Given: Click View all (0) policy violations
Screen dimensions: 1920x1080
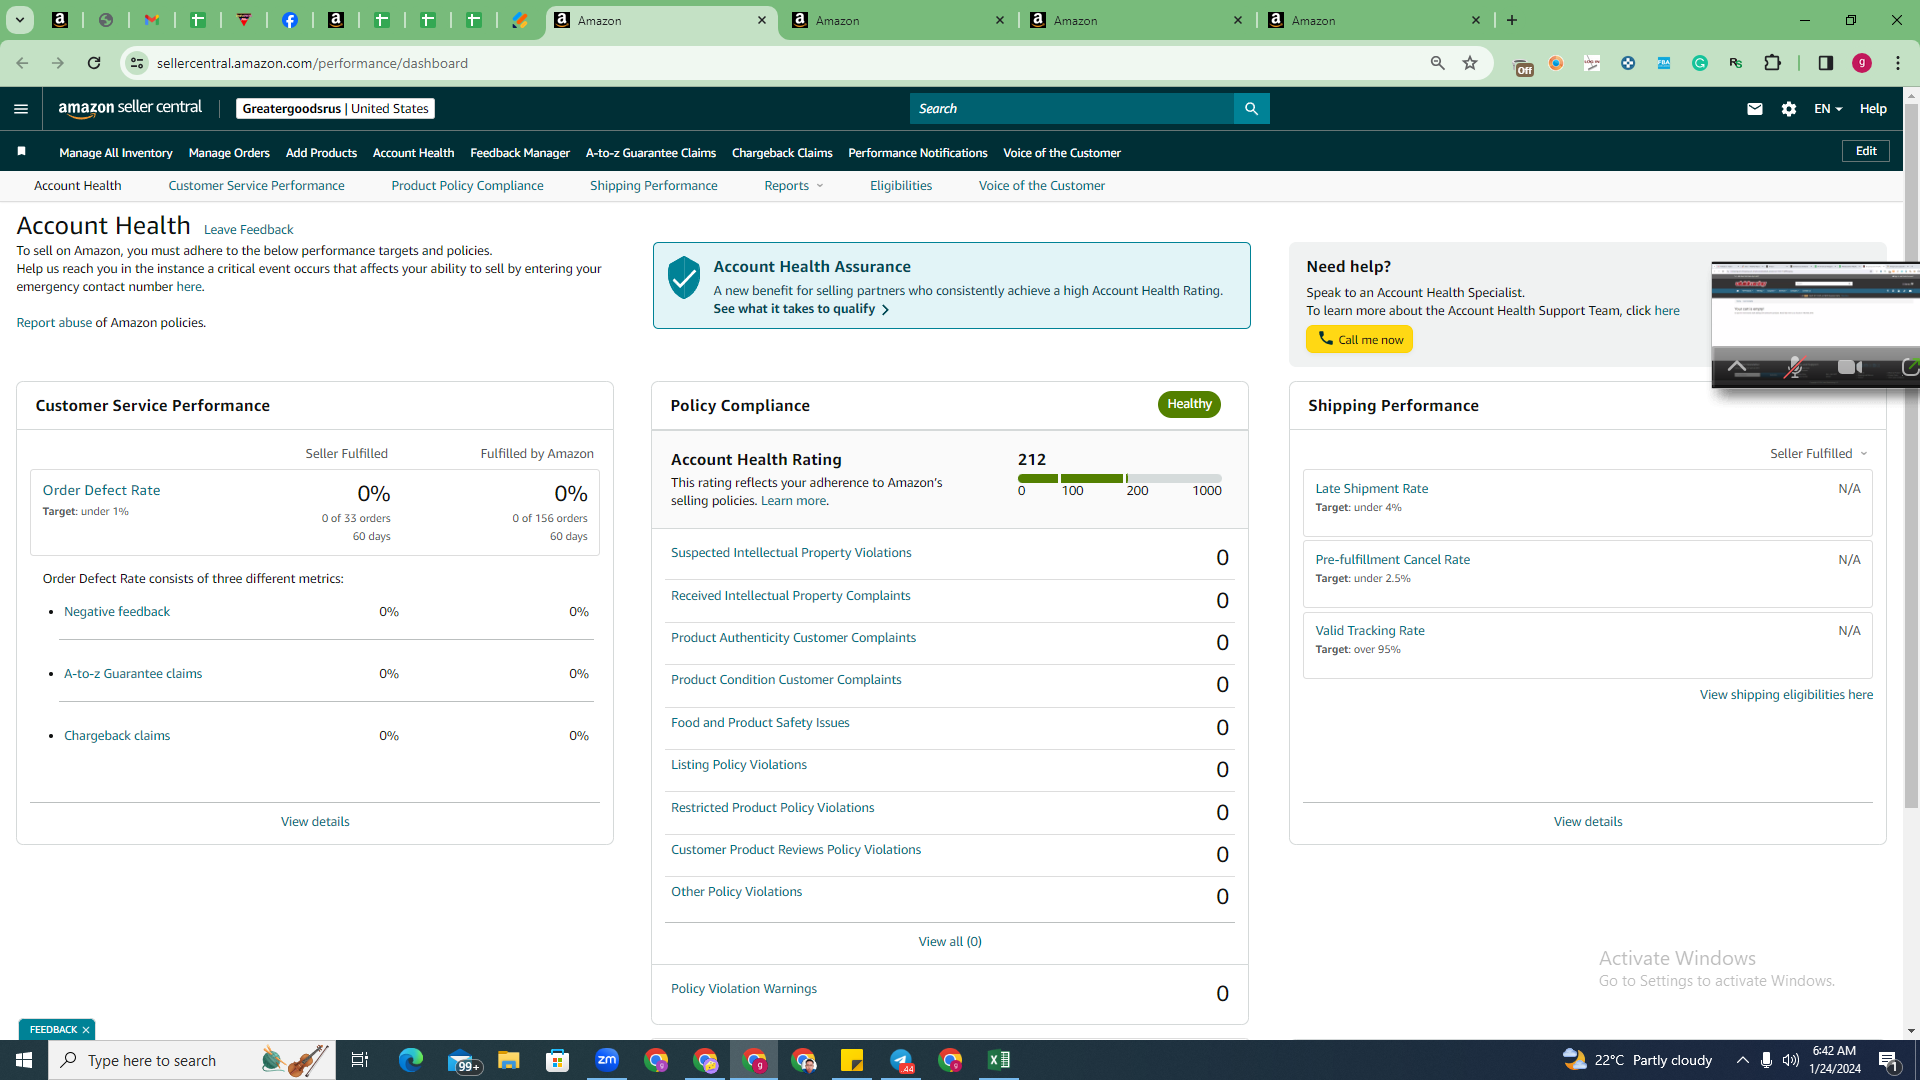Looking at the screenshot, I should 950,942.
